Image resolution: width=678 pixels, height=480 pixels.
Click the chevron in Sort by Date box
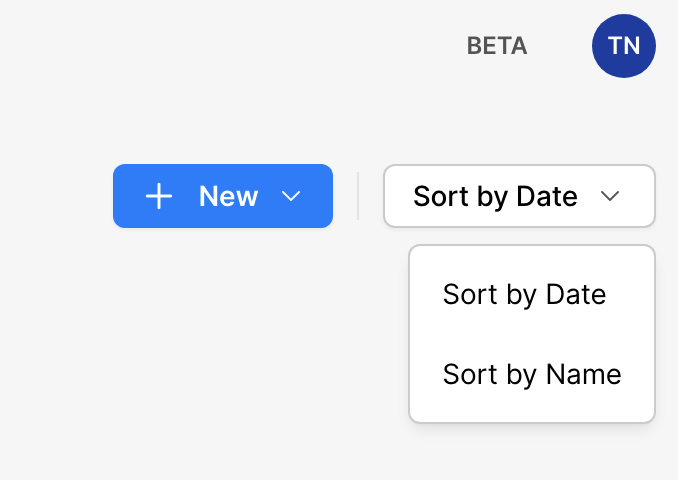click(611, 196)
